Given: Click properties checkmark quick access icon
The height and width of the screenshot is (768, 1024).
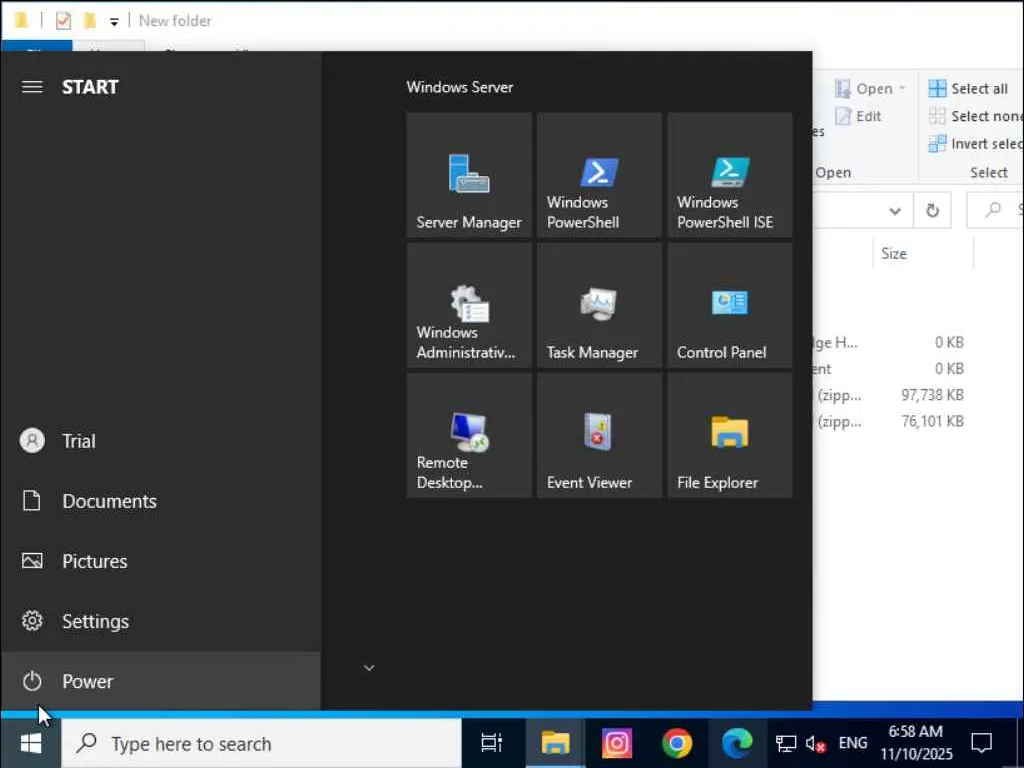Looking at the screenshot, I should [x=63, y=21].
